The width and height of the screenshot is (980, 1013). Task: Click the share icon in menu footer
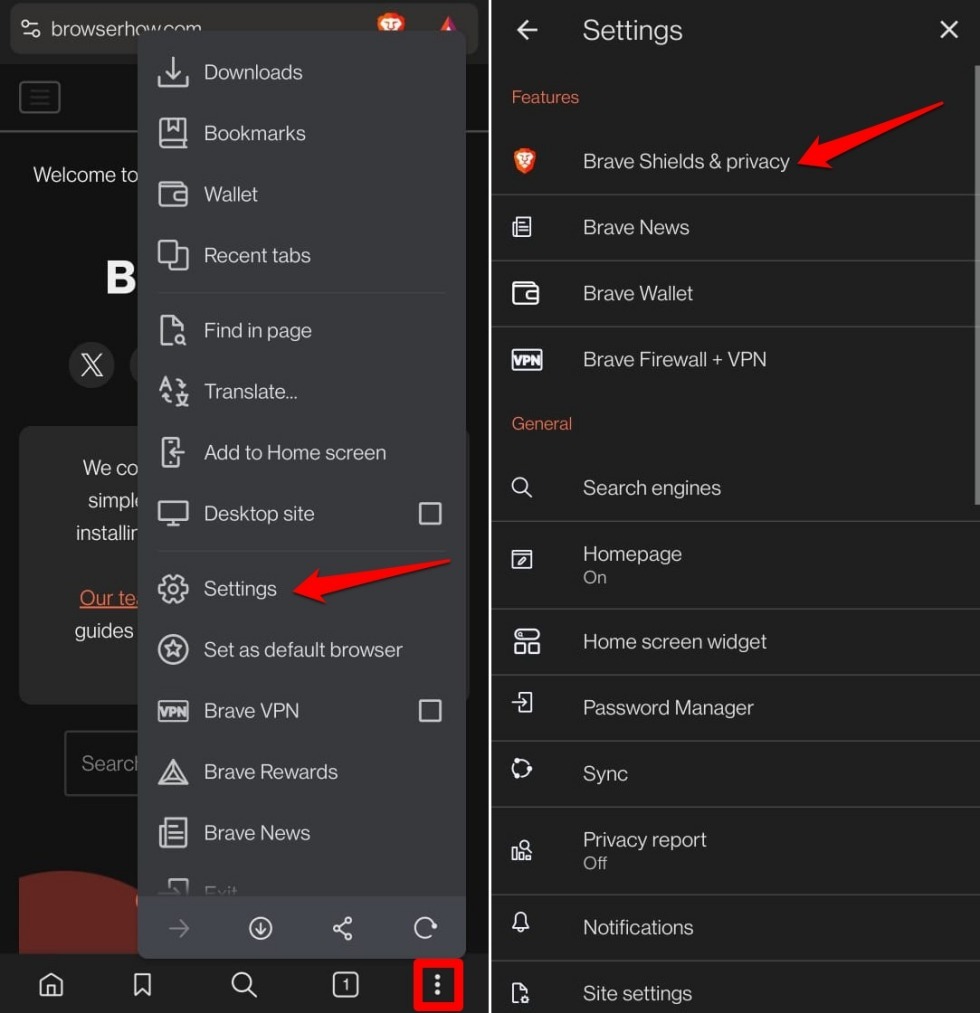click(x=342, y=928)
